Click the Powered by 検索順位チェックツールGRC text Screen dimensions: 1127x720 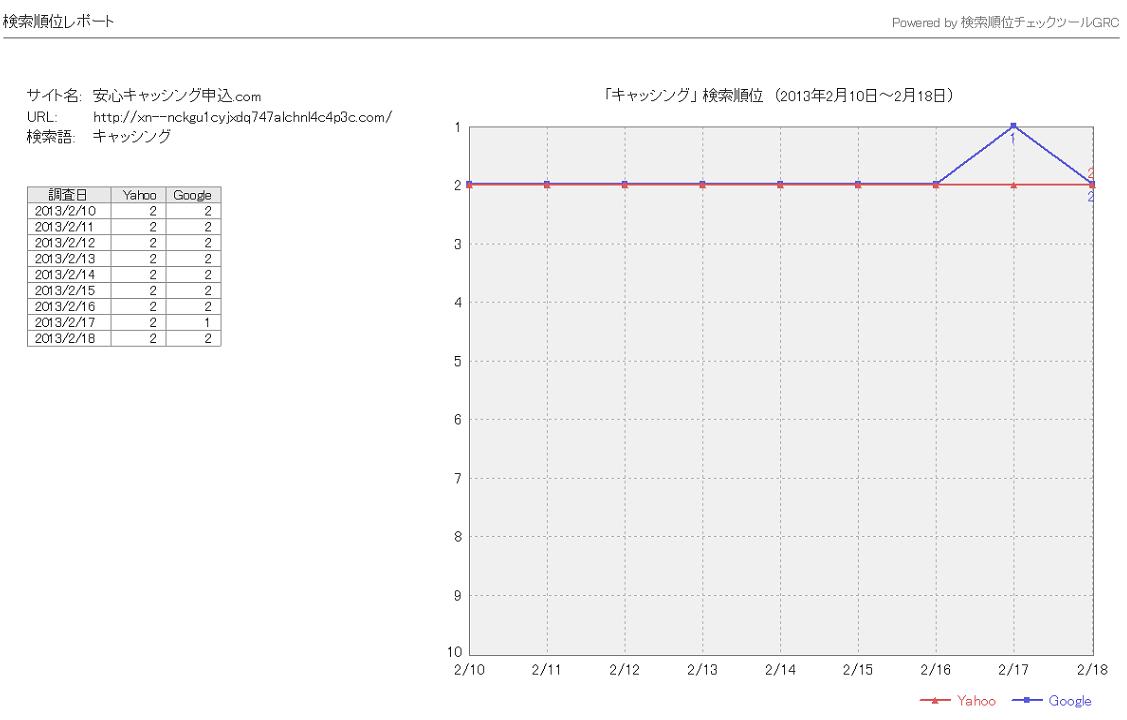tap(1005, 22)
